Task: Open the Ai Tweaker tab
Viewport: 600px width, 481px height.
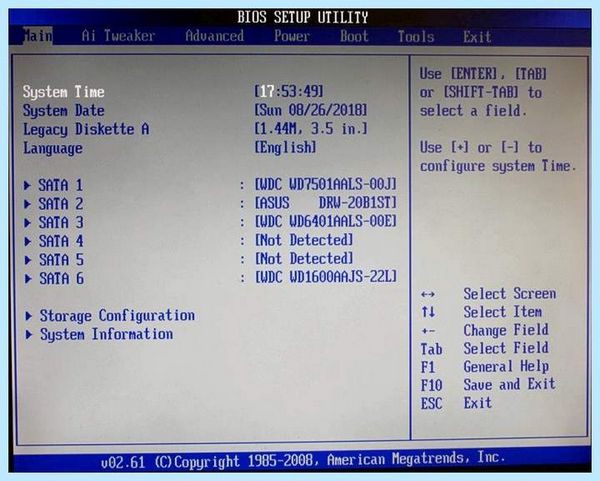Action: pos(118,36)
